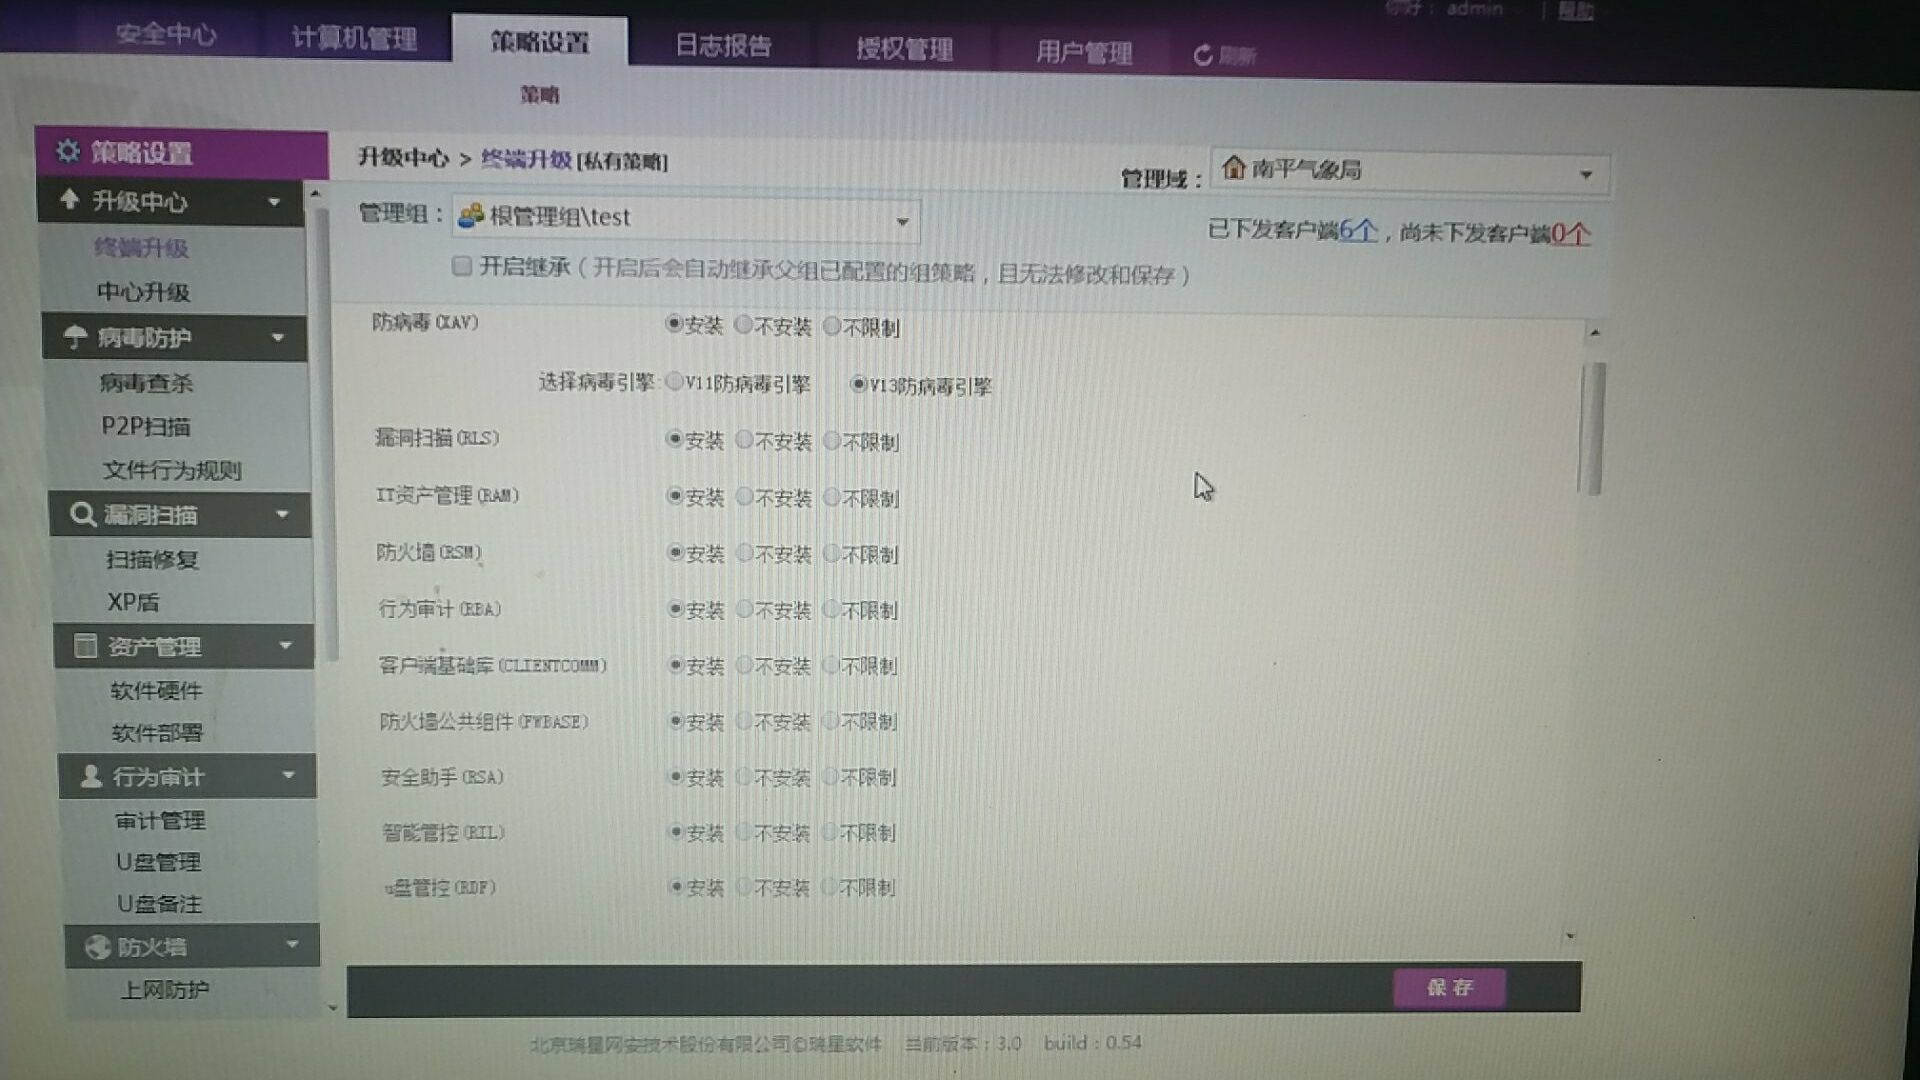
Task: Click the asset panel icon next to 资产管理
Action: [x=86, y=646]
